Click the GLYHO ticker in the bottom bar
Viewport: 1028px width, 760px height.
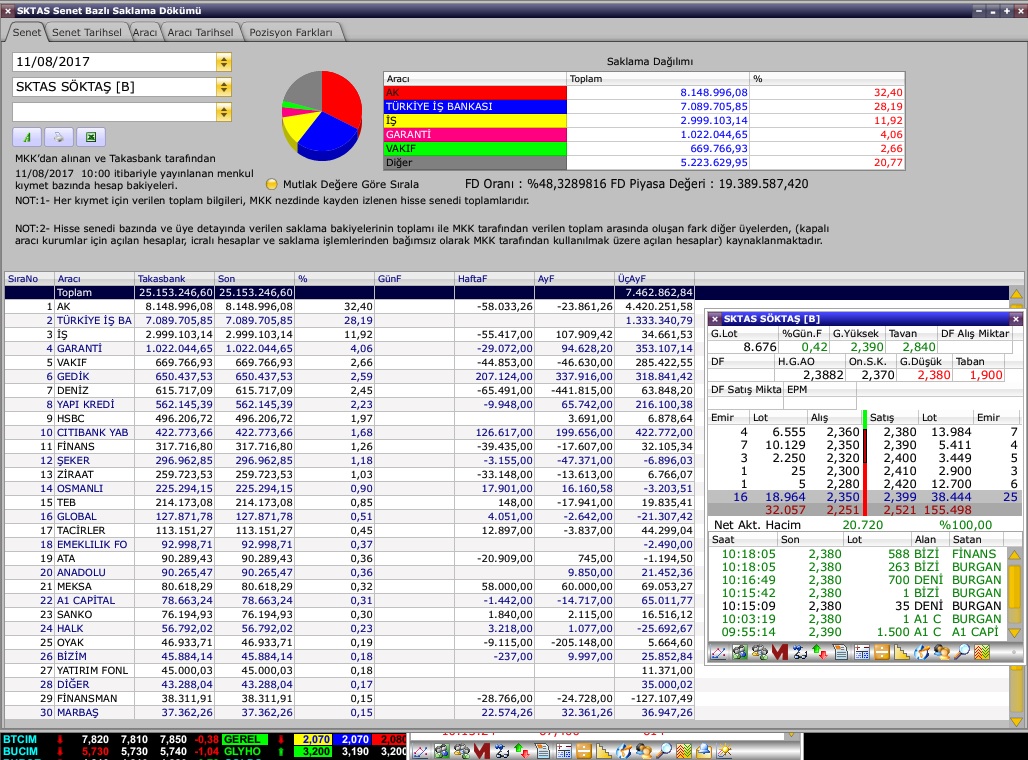(x=242, y=751)
